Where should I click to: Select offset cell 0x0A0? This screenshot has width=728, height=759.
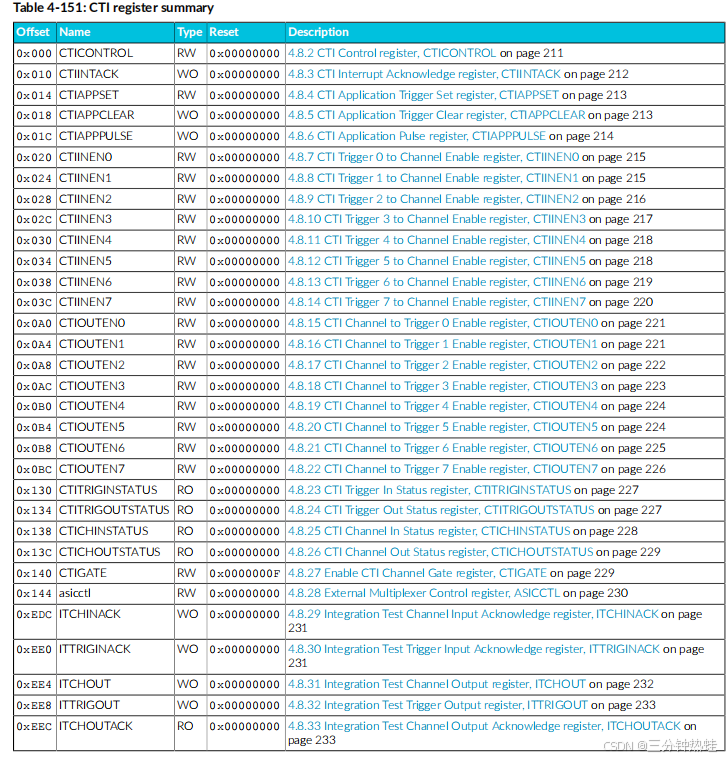(34, 324)
